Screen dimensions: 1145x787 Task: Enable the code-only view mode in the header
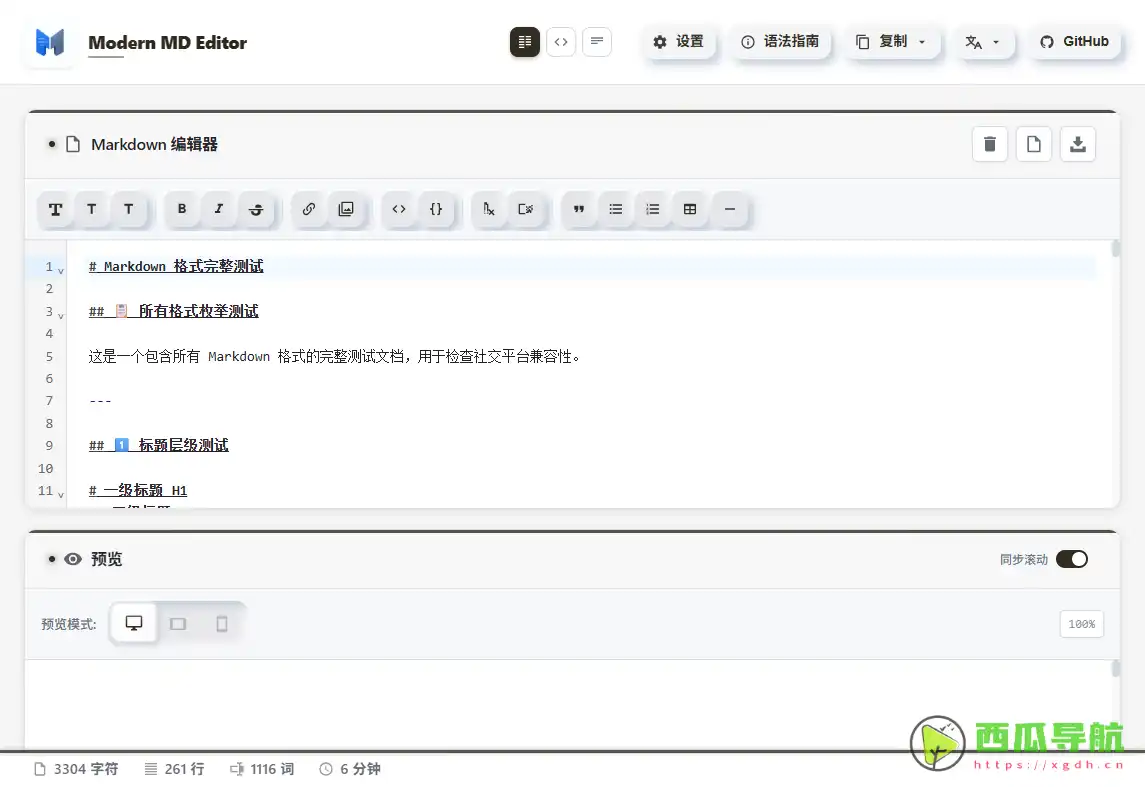click(561, 42)
